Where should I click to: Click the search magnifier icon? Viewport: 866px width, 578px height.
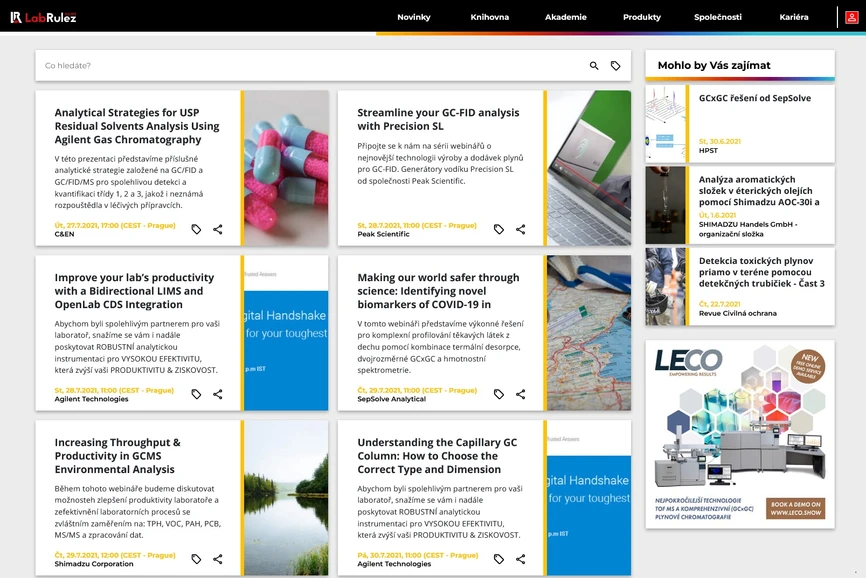click(x=593, y=64)
